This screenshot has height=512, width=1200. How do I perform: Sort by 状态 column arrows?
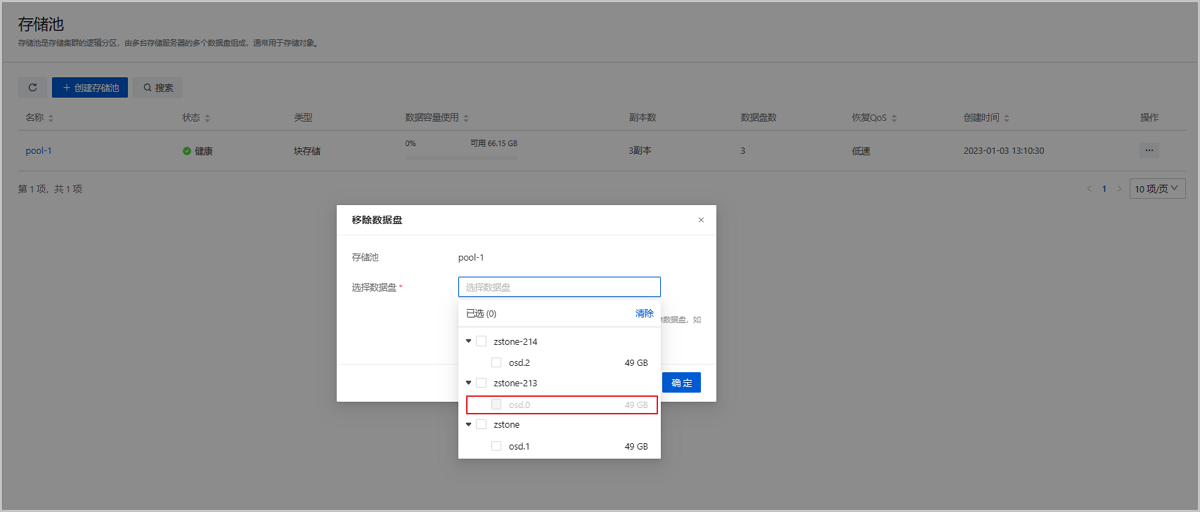click(x=208, y=118)
